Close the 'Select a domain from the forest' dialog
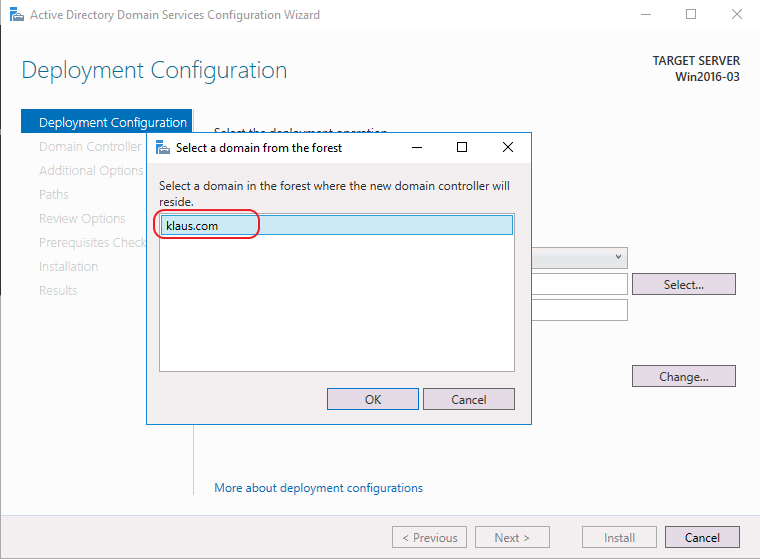This screenshot has height=560, width=760. 508,147
